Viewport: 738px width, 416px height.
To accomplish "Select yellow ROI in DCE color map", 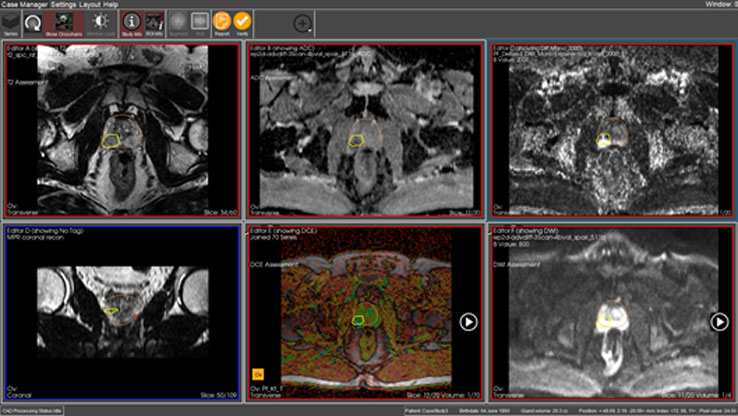I will click(358, 320).
